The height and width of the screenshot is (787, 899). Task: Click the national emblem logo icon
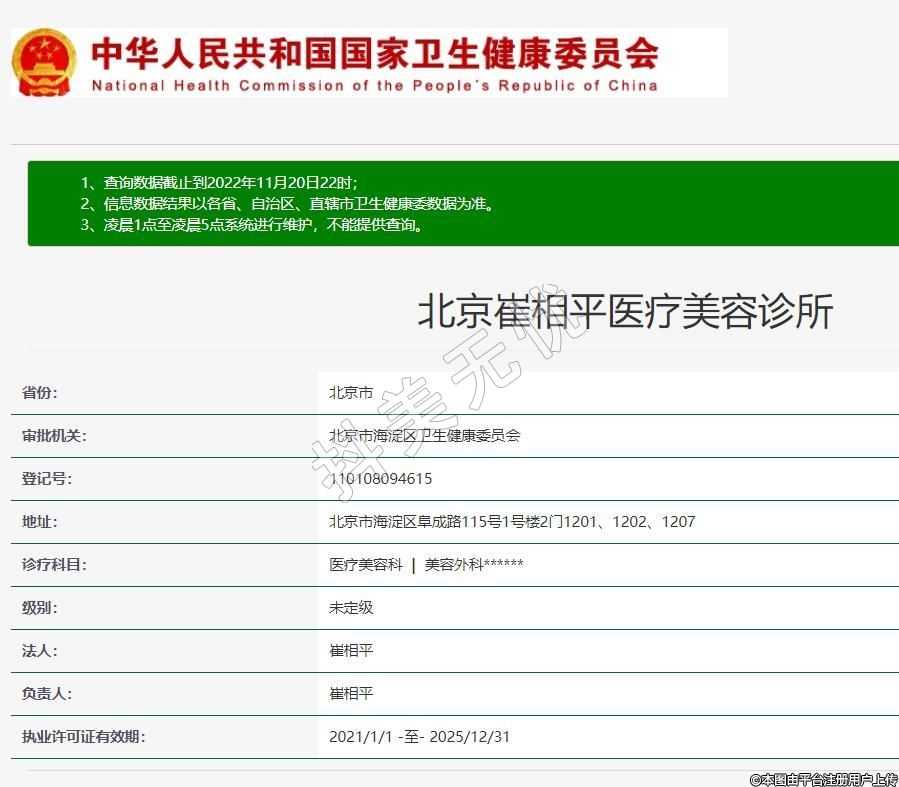(x=45, y=62)
